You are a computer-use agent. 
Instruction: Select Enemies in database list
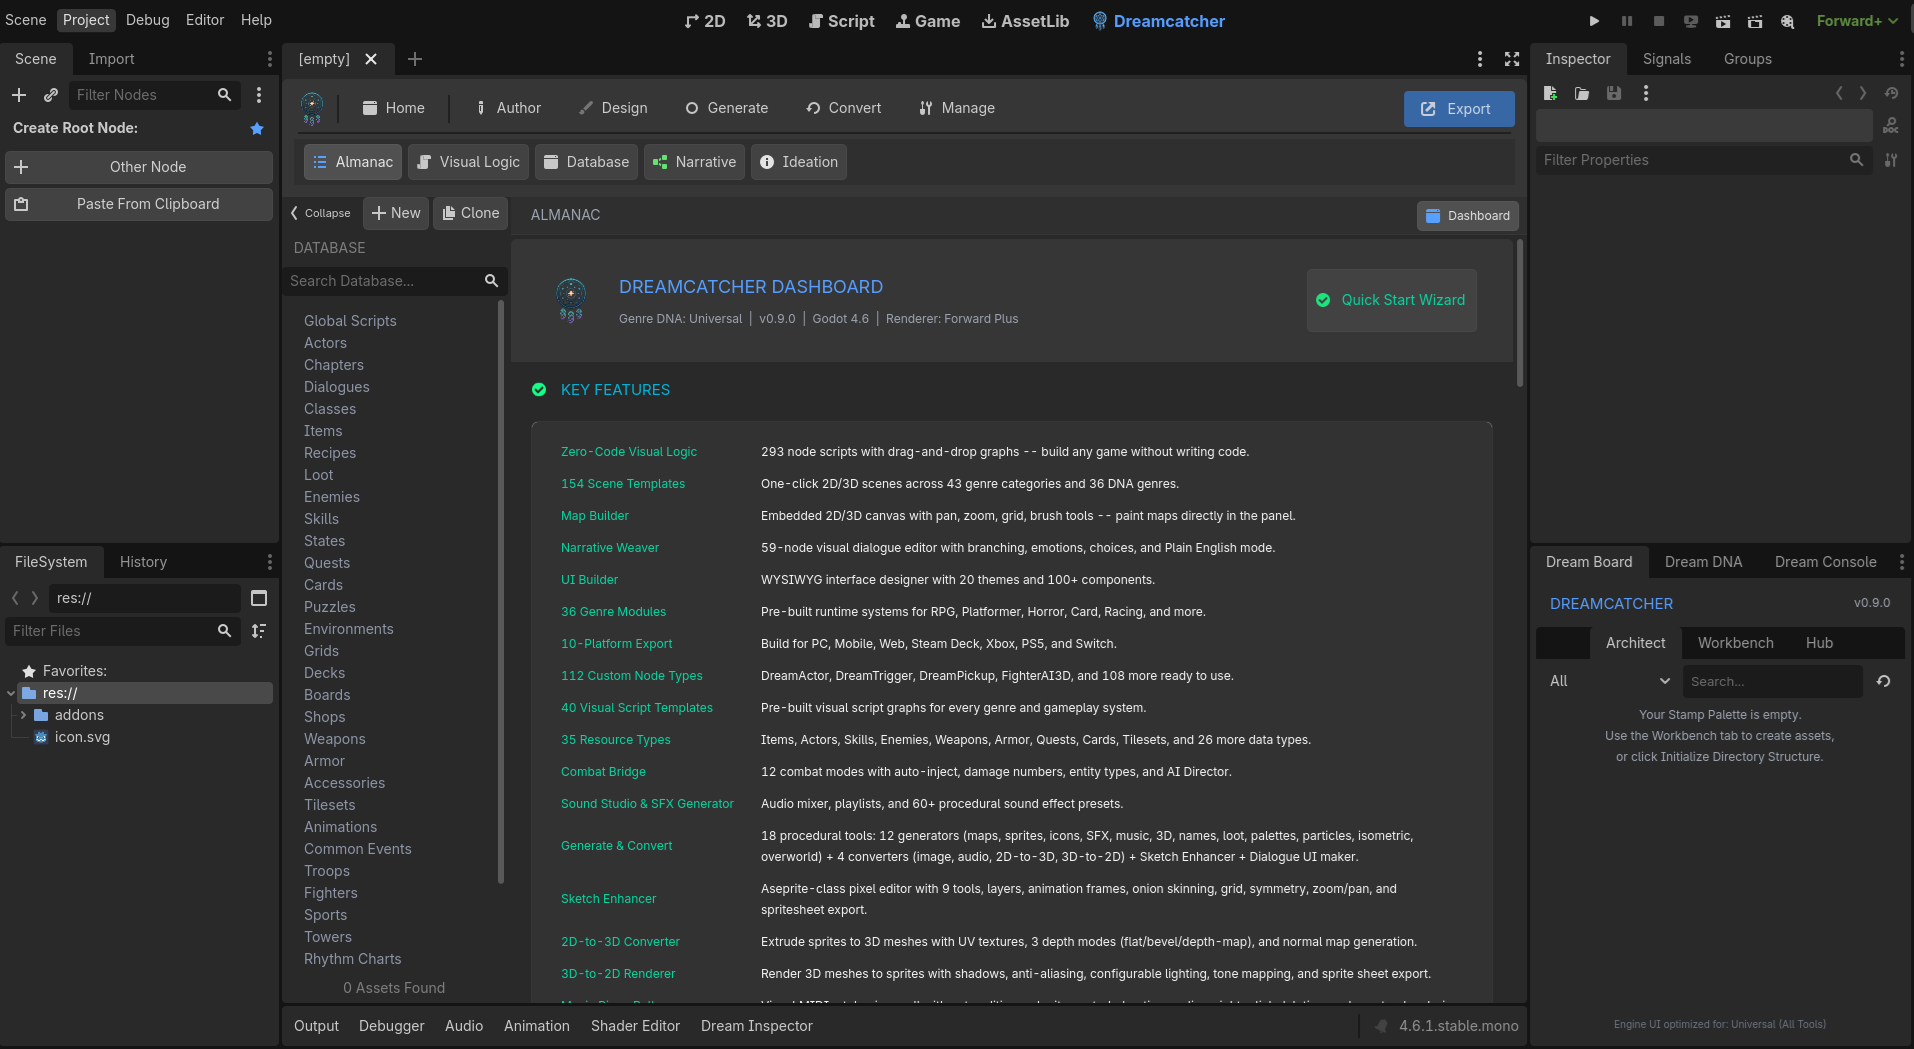coord(332,497)
